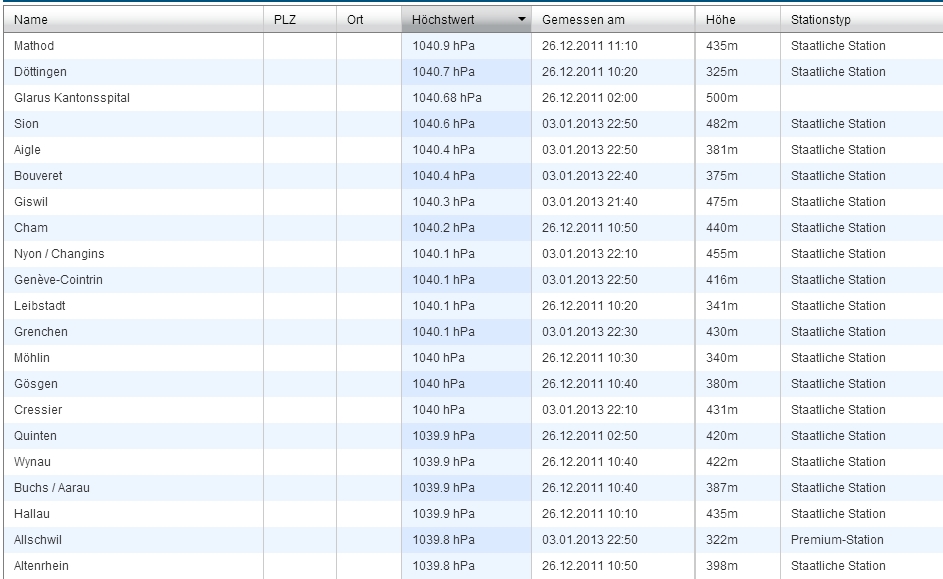
Task: Click the date 26.12.2011 10:30
Action: pos(589,358)
